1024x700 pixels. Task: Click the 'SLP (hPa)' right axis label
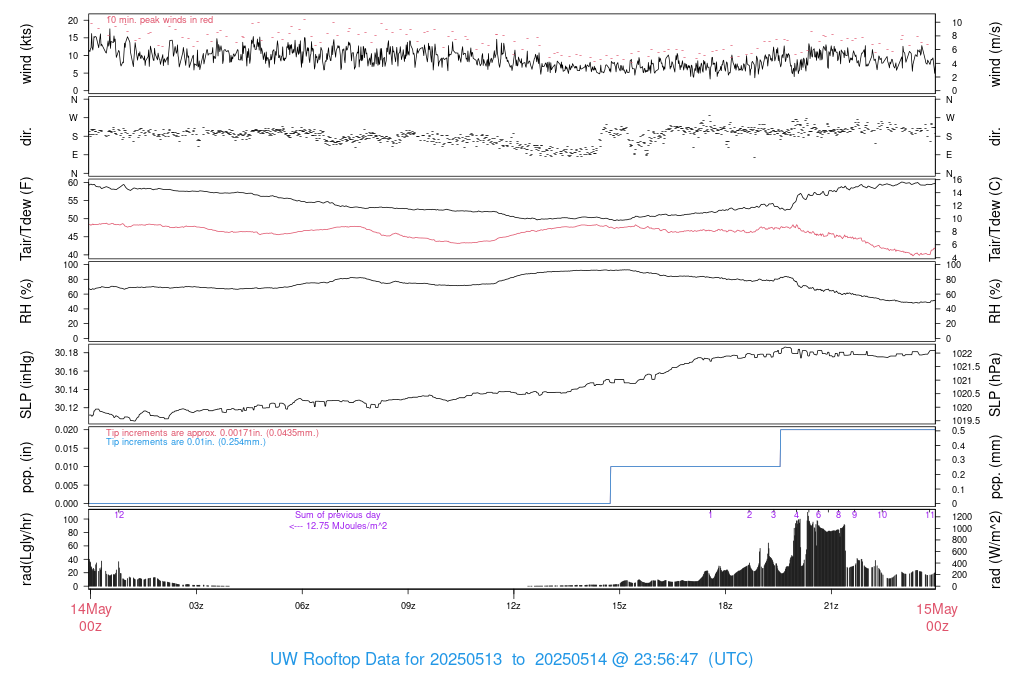tap(995, 385)
